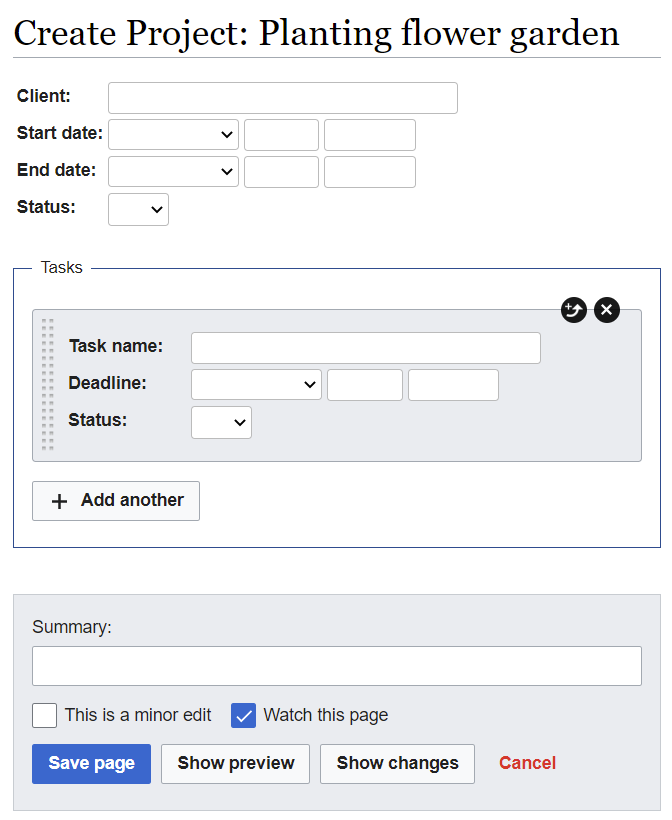
Task: Cancel the project creation
Action: pyautogui.click(x=527, y=764)
